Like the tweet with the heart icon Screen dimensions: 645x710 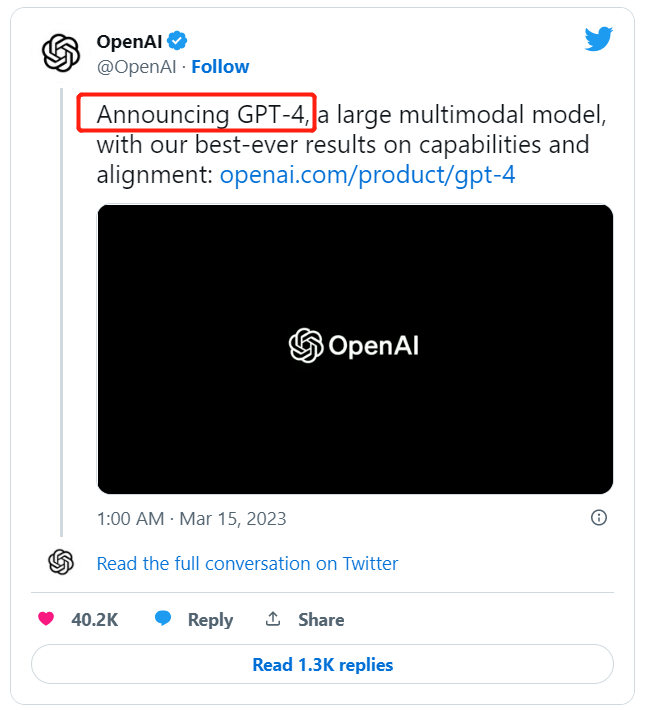click(46, 619)
